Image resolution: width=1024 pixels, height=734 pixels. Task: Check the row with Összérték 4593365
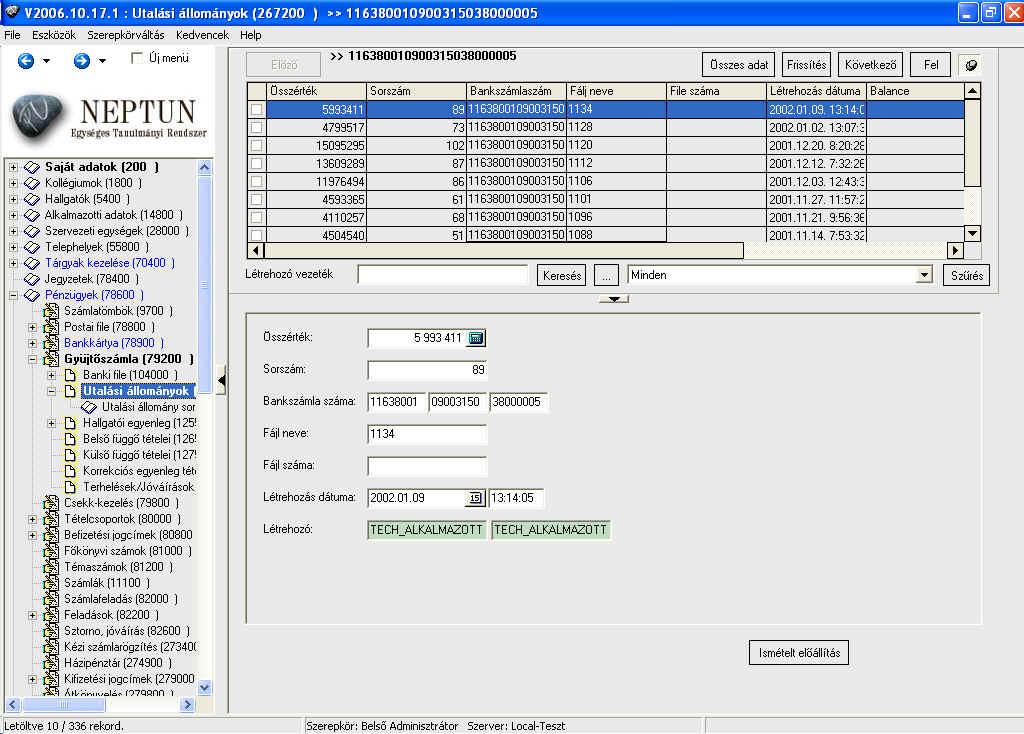[257, 199]
